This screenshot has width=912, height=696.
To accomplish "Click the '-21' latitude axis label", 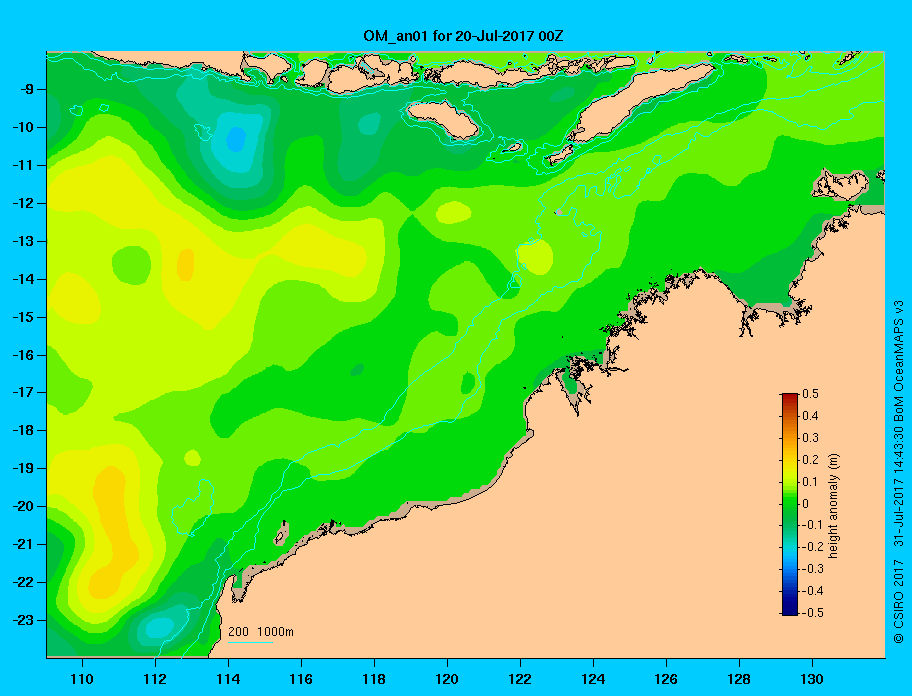I will (24, 545).
